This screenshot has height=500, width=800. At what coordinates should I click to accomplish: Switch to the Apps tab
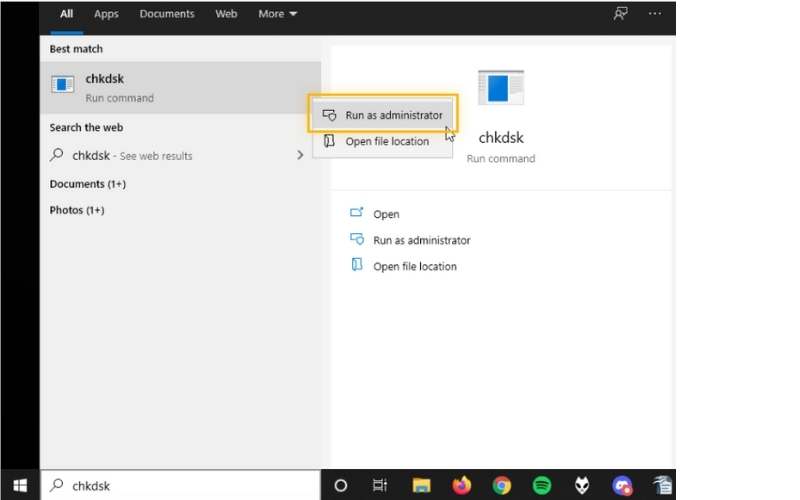106,14
